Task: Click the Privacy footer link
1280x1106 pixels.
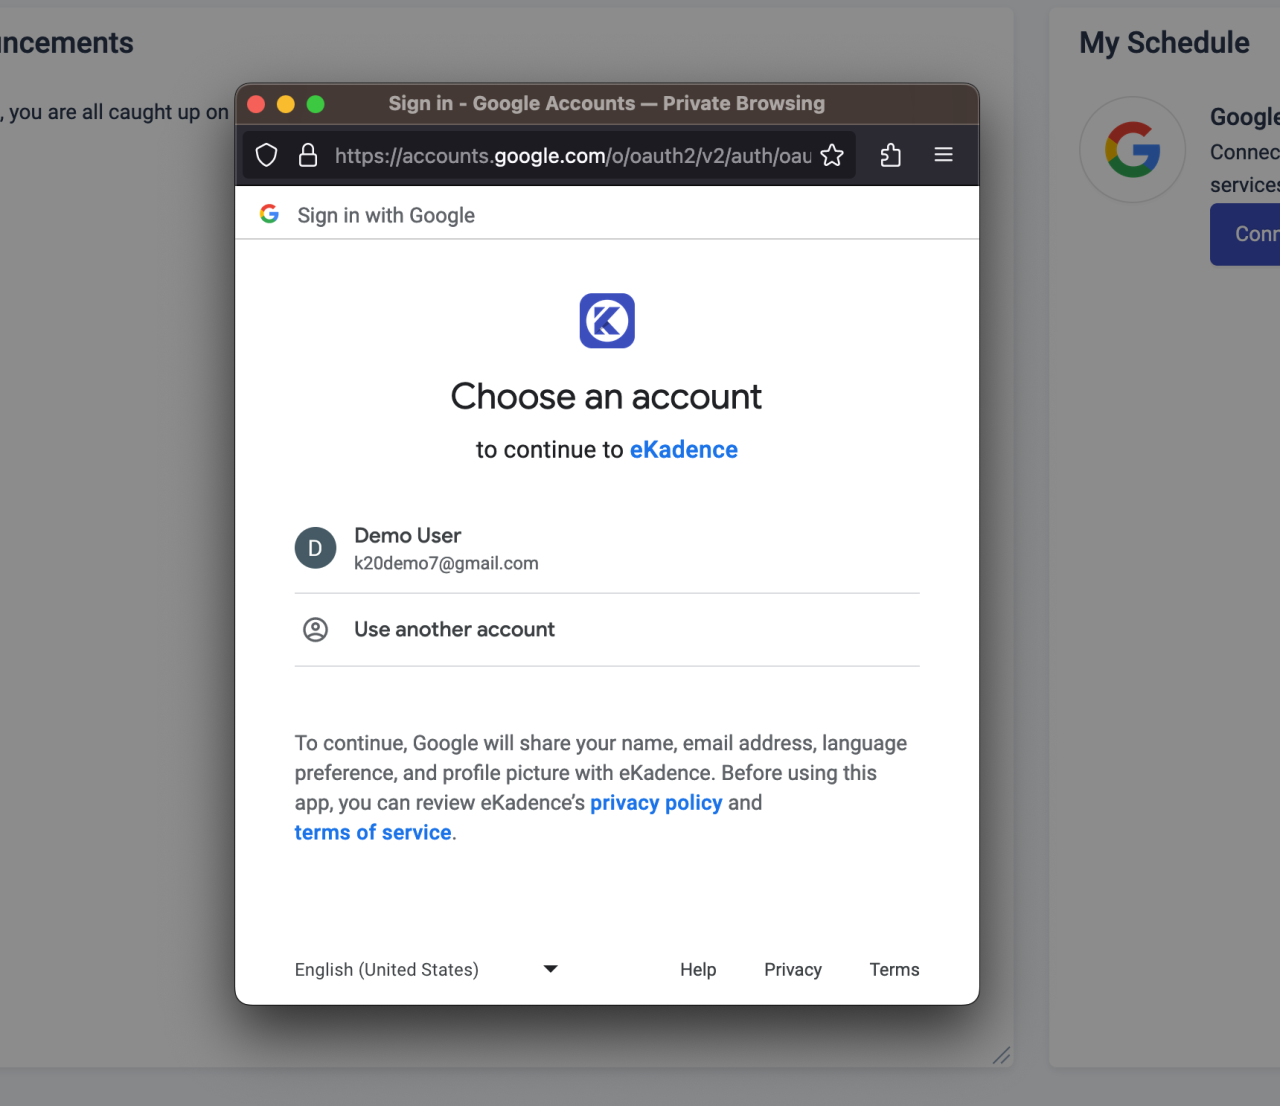Action: (793, 969)
